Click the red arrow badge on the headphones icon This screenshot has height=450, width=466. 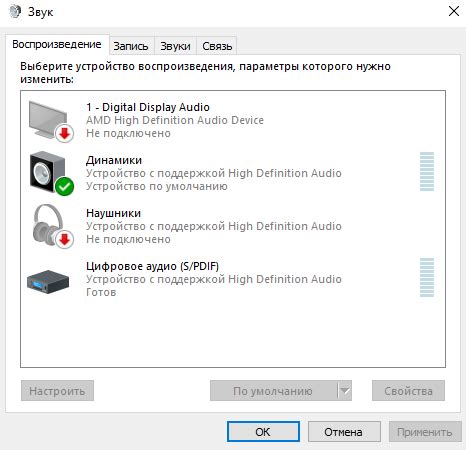(x=64, y=239)
